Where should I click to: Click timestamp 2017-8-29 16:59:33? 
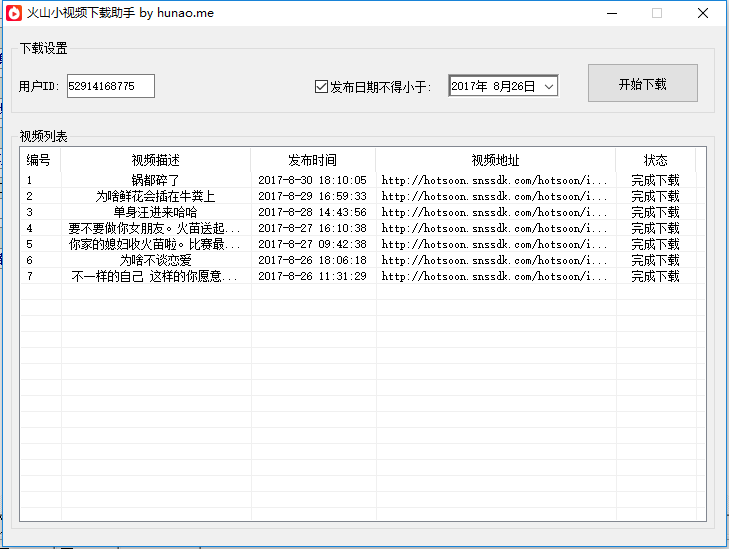[x=312, y=196]
